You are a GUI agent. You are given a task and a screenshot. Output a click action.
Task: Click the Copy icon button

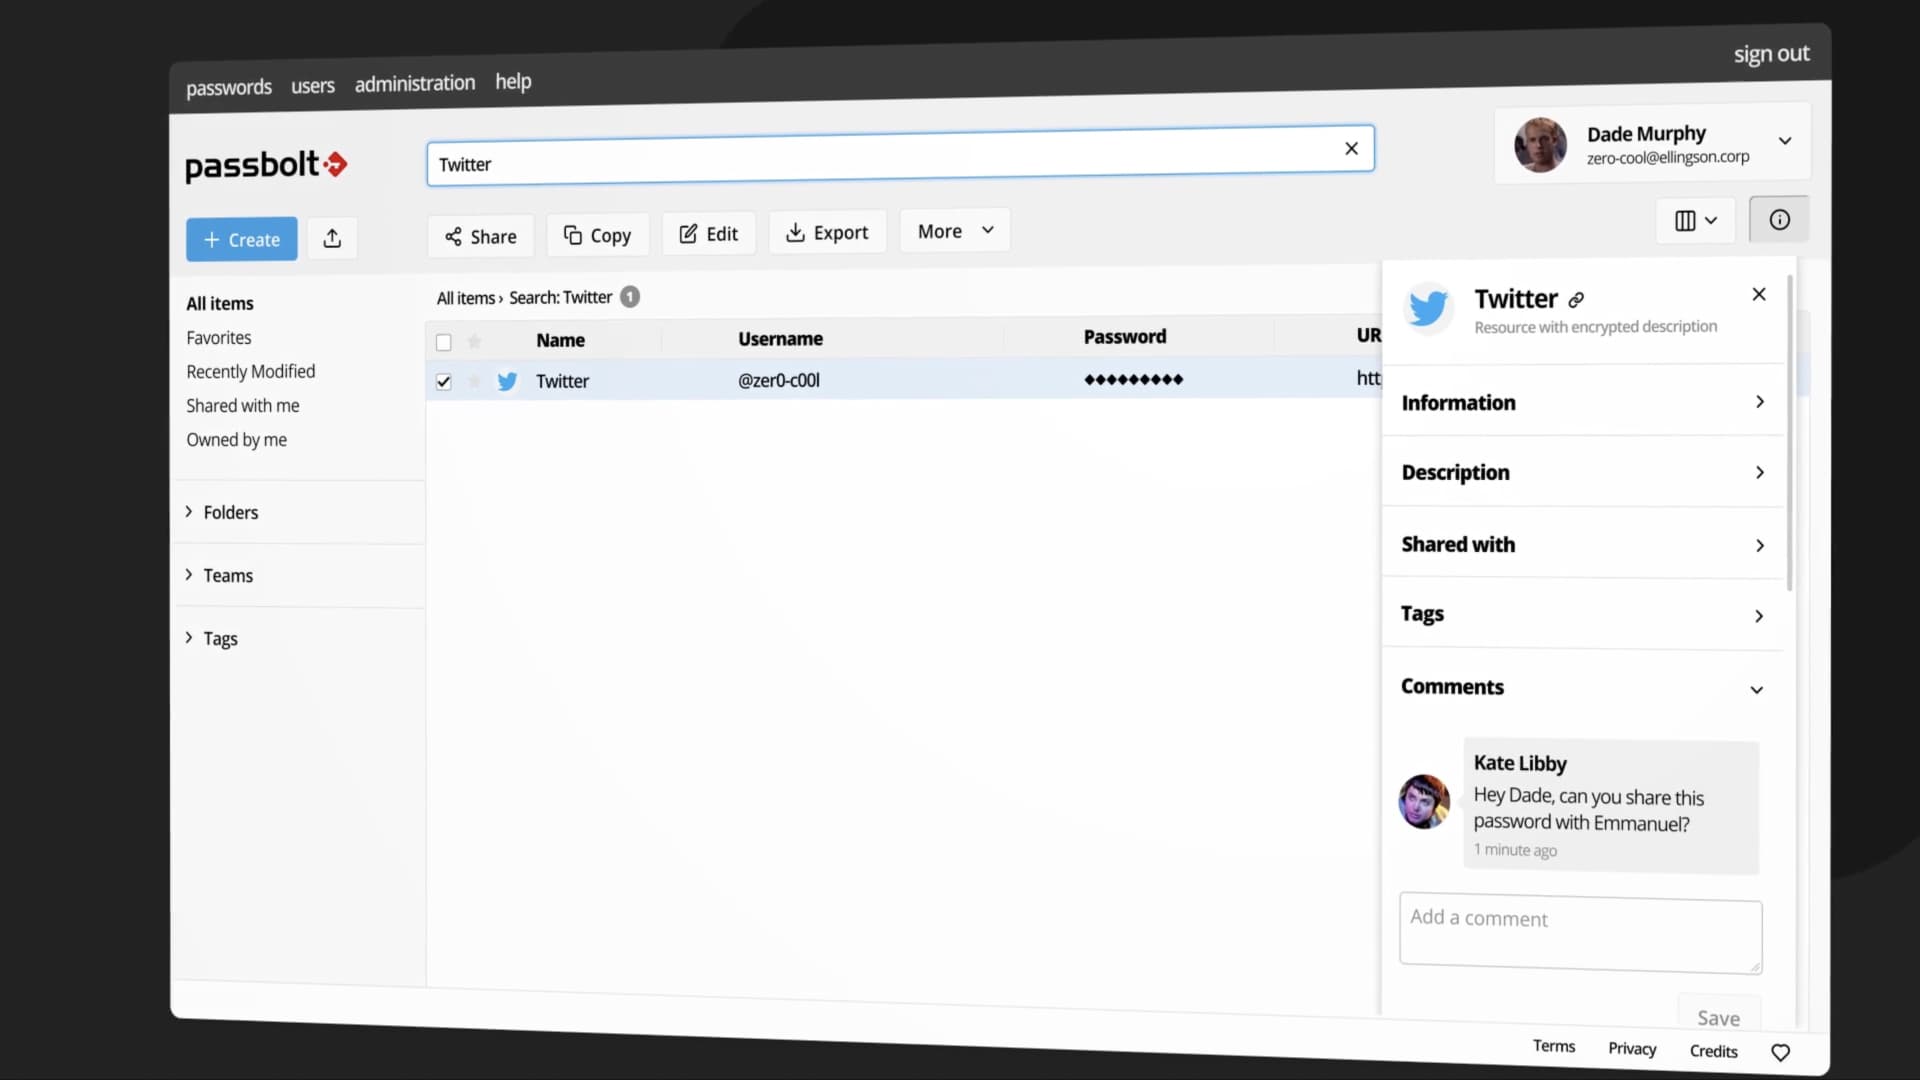(x=596, y=235)
